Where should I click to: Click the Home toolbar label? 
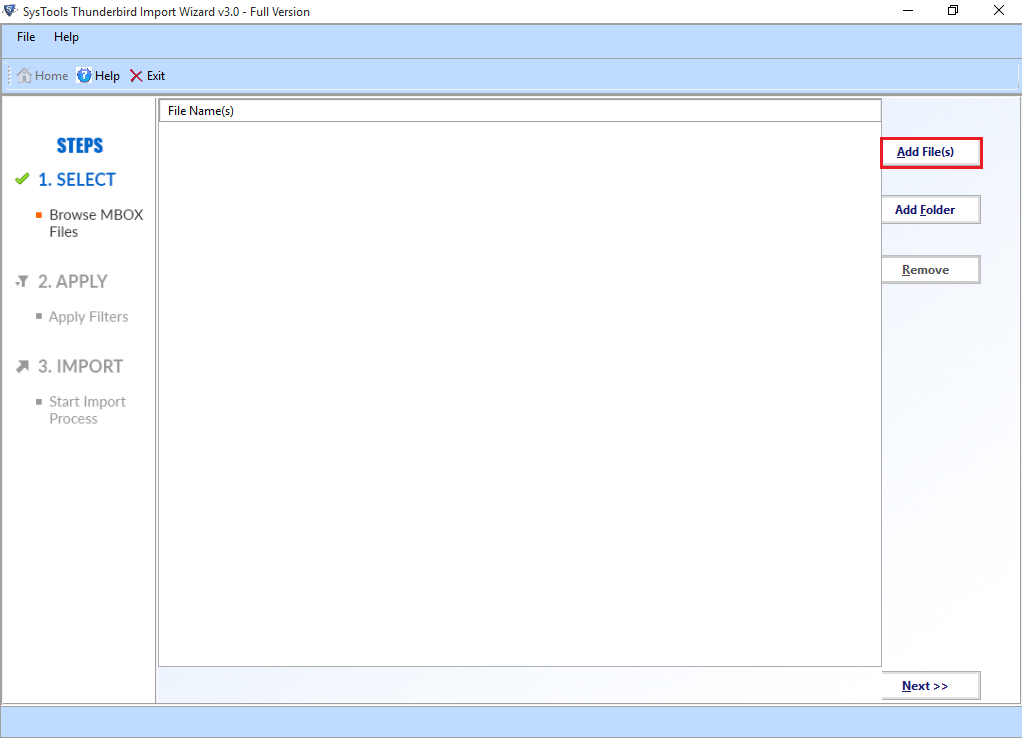click(51, 76)
